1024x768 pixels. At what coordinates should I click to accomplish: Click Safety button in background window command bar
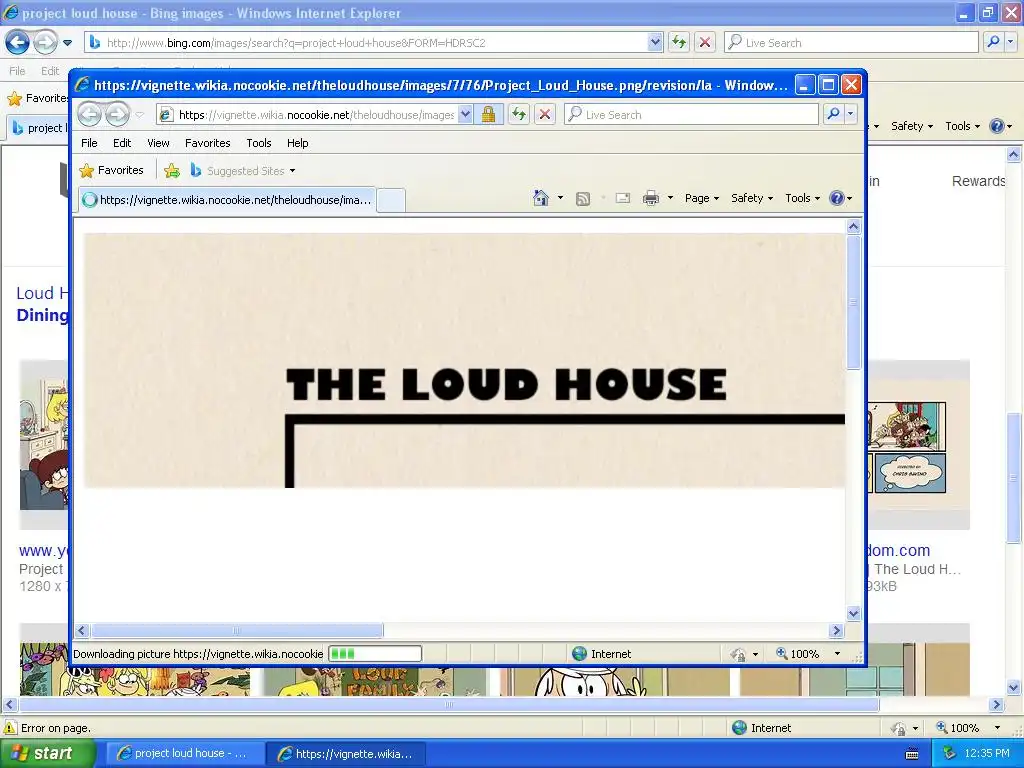click(x=912, y=126)
